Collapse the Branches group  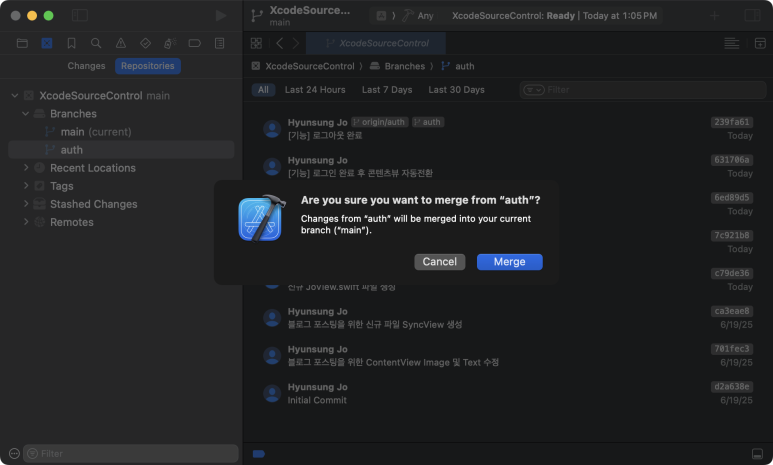[x=26, y=114]
